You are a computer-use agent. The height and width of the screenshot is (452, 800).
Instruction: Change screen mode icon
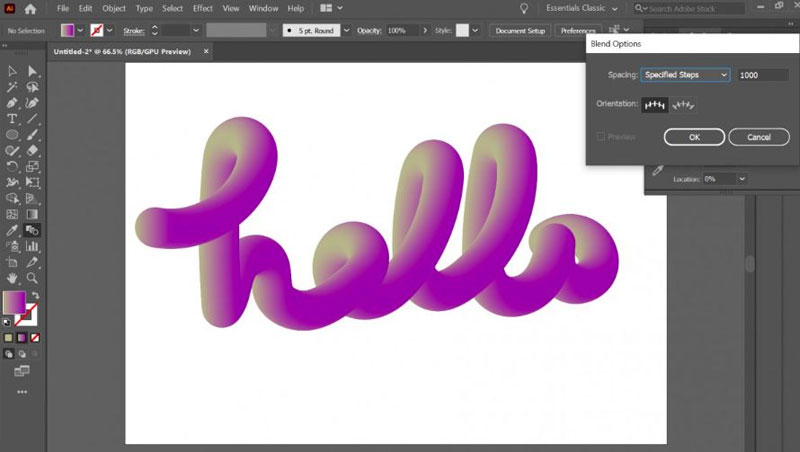(x=22, y=371)
